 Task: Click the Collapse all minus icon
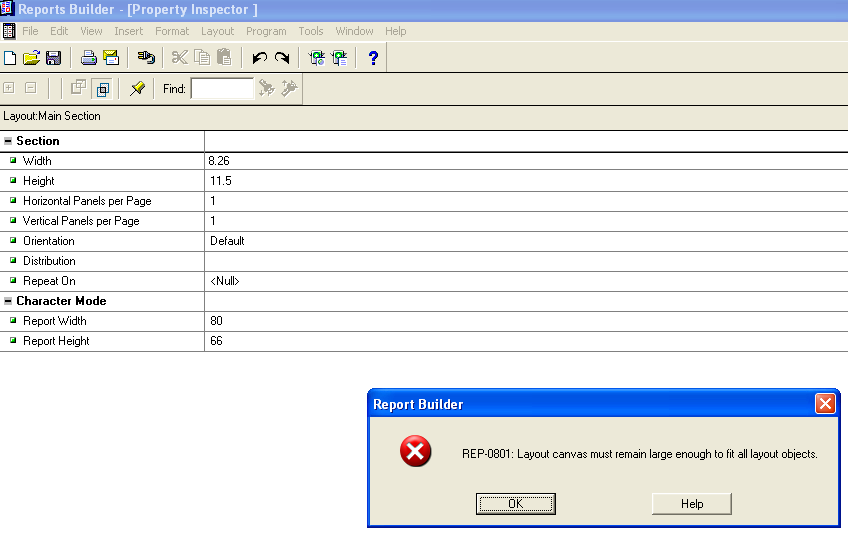tap(31, 88)
